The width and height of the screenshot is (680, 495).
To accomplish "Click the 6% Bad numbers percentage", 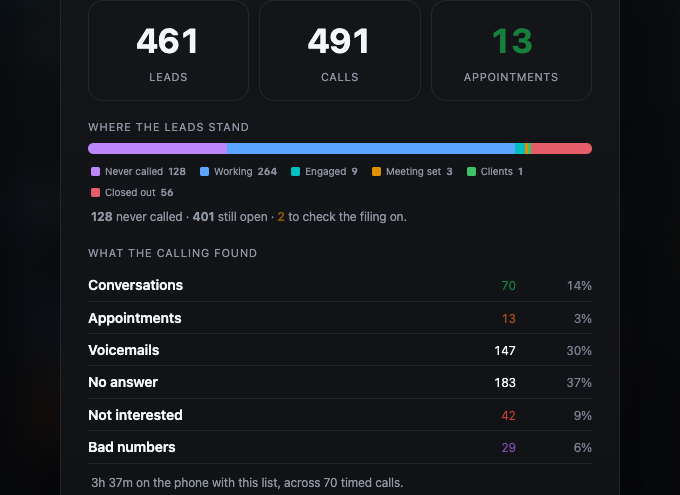I will [582, 448].
